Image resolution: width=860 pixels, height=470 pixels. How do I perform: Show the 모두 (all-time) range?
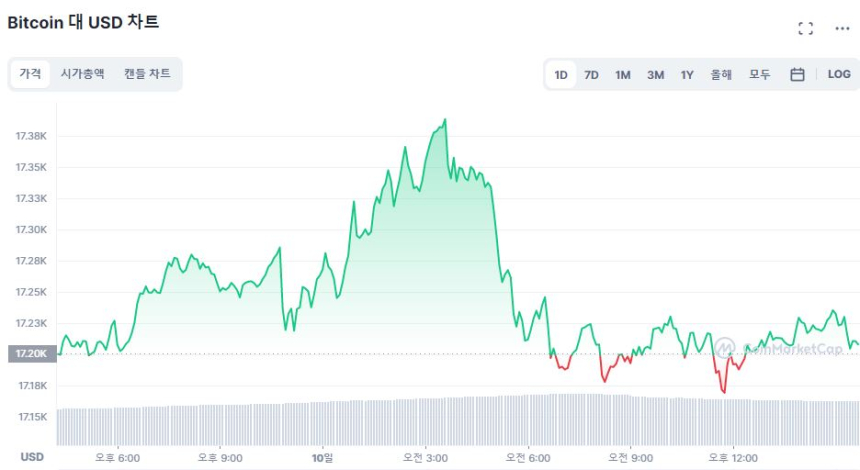[x=760, y=74]
